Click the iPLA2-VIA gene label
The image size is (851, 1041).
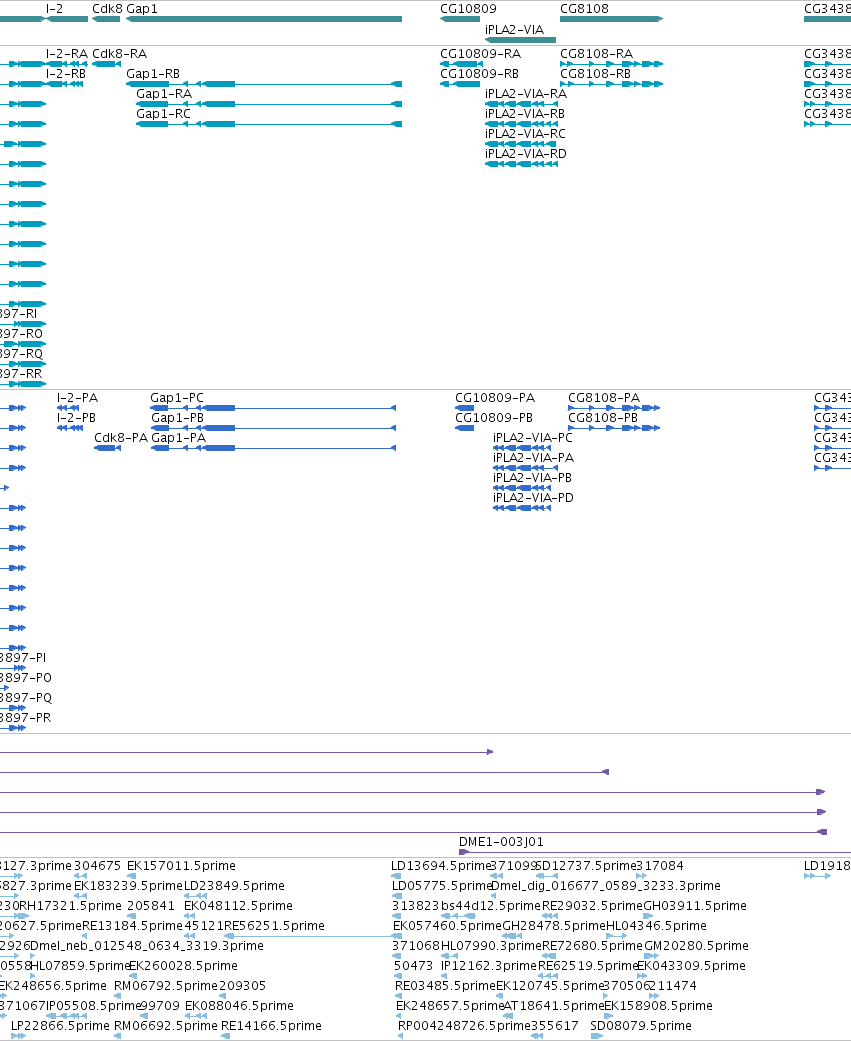(x=514, y=30)
